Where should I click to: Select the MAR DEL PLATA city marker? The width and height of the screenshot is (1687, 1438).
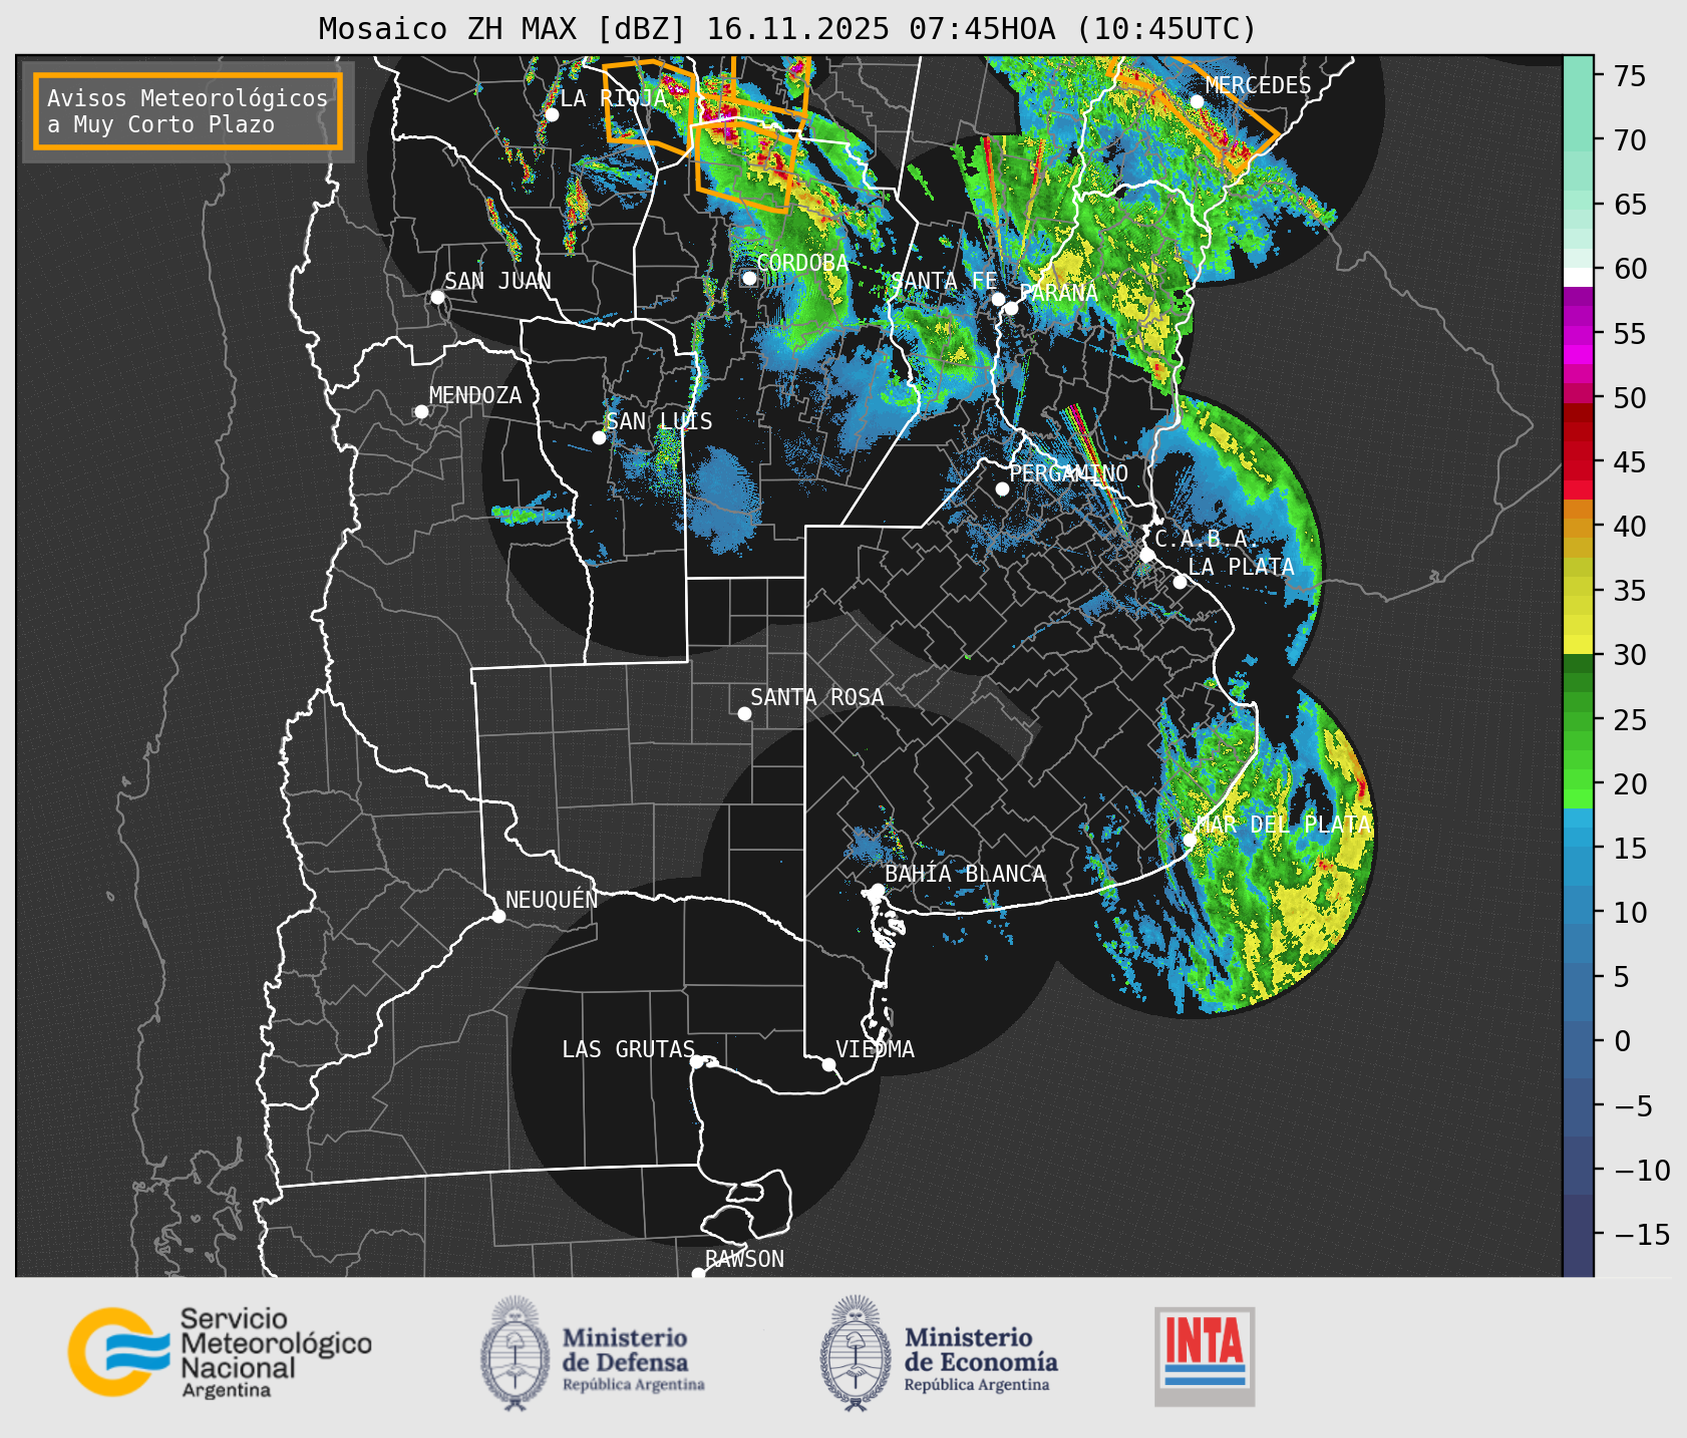1190,840
